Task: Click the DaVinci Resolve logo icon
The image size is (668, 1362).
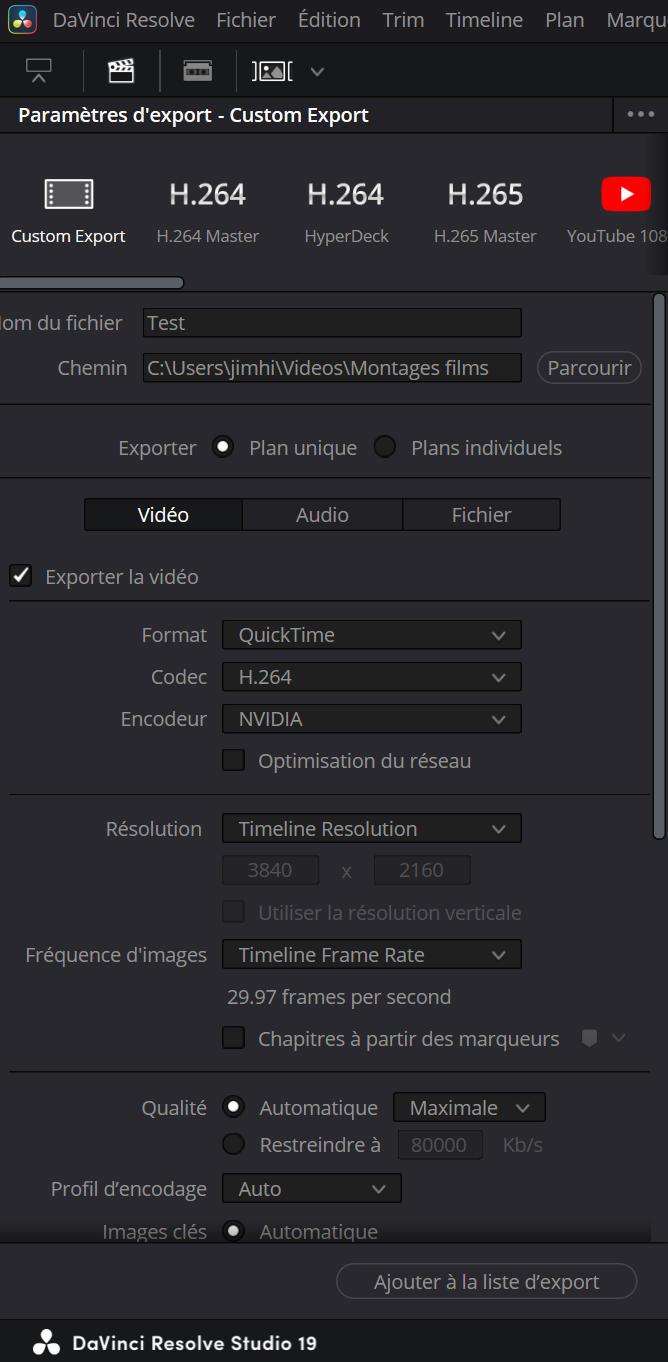Action: (23, 20)
